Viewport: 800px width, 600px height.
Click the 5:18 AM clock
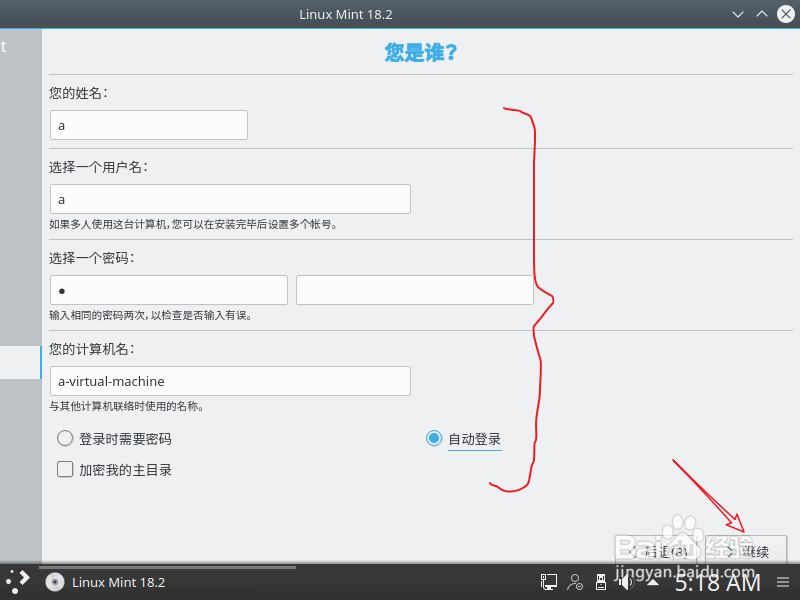pyautogui.click(x=717, y=583)
